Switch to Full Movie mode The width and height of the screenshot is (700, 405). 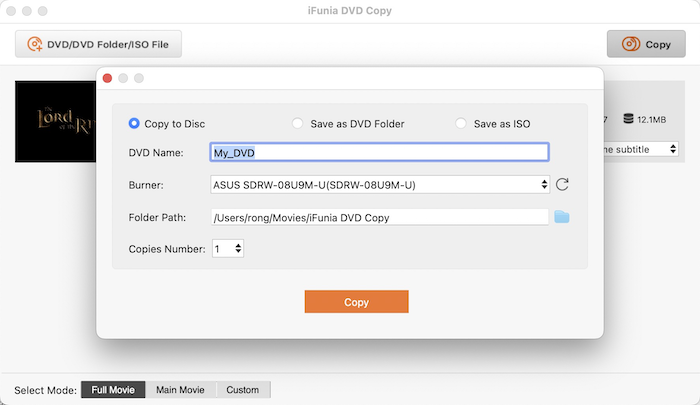[113, 390]
